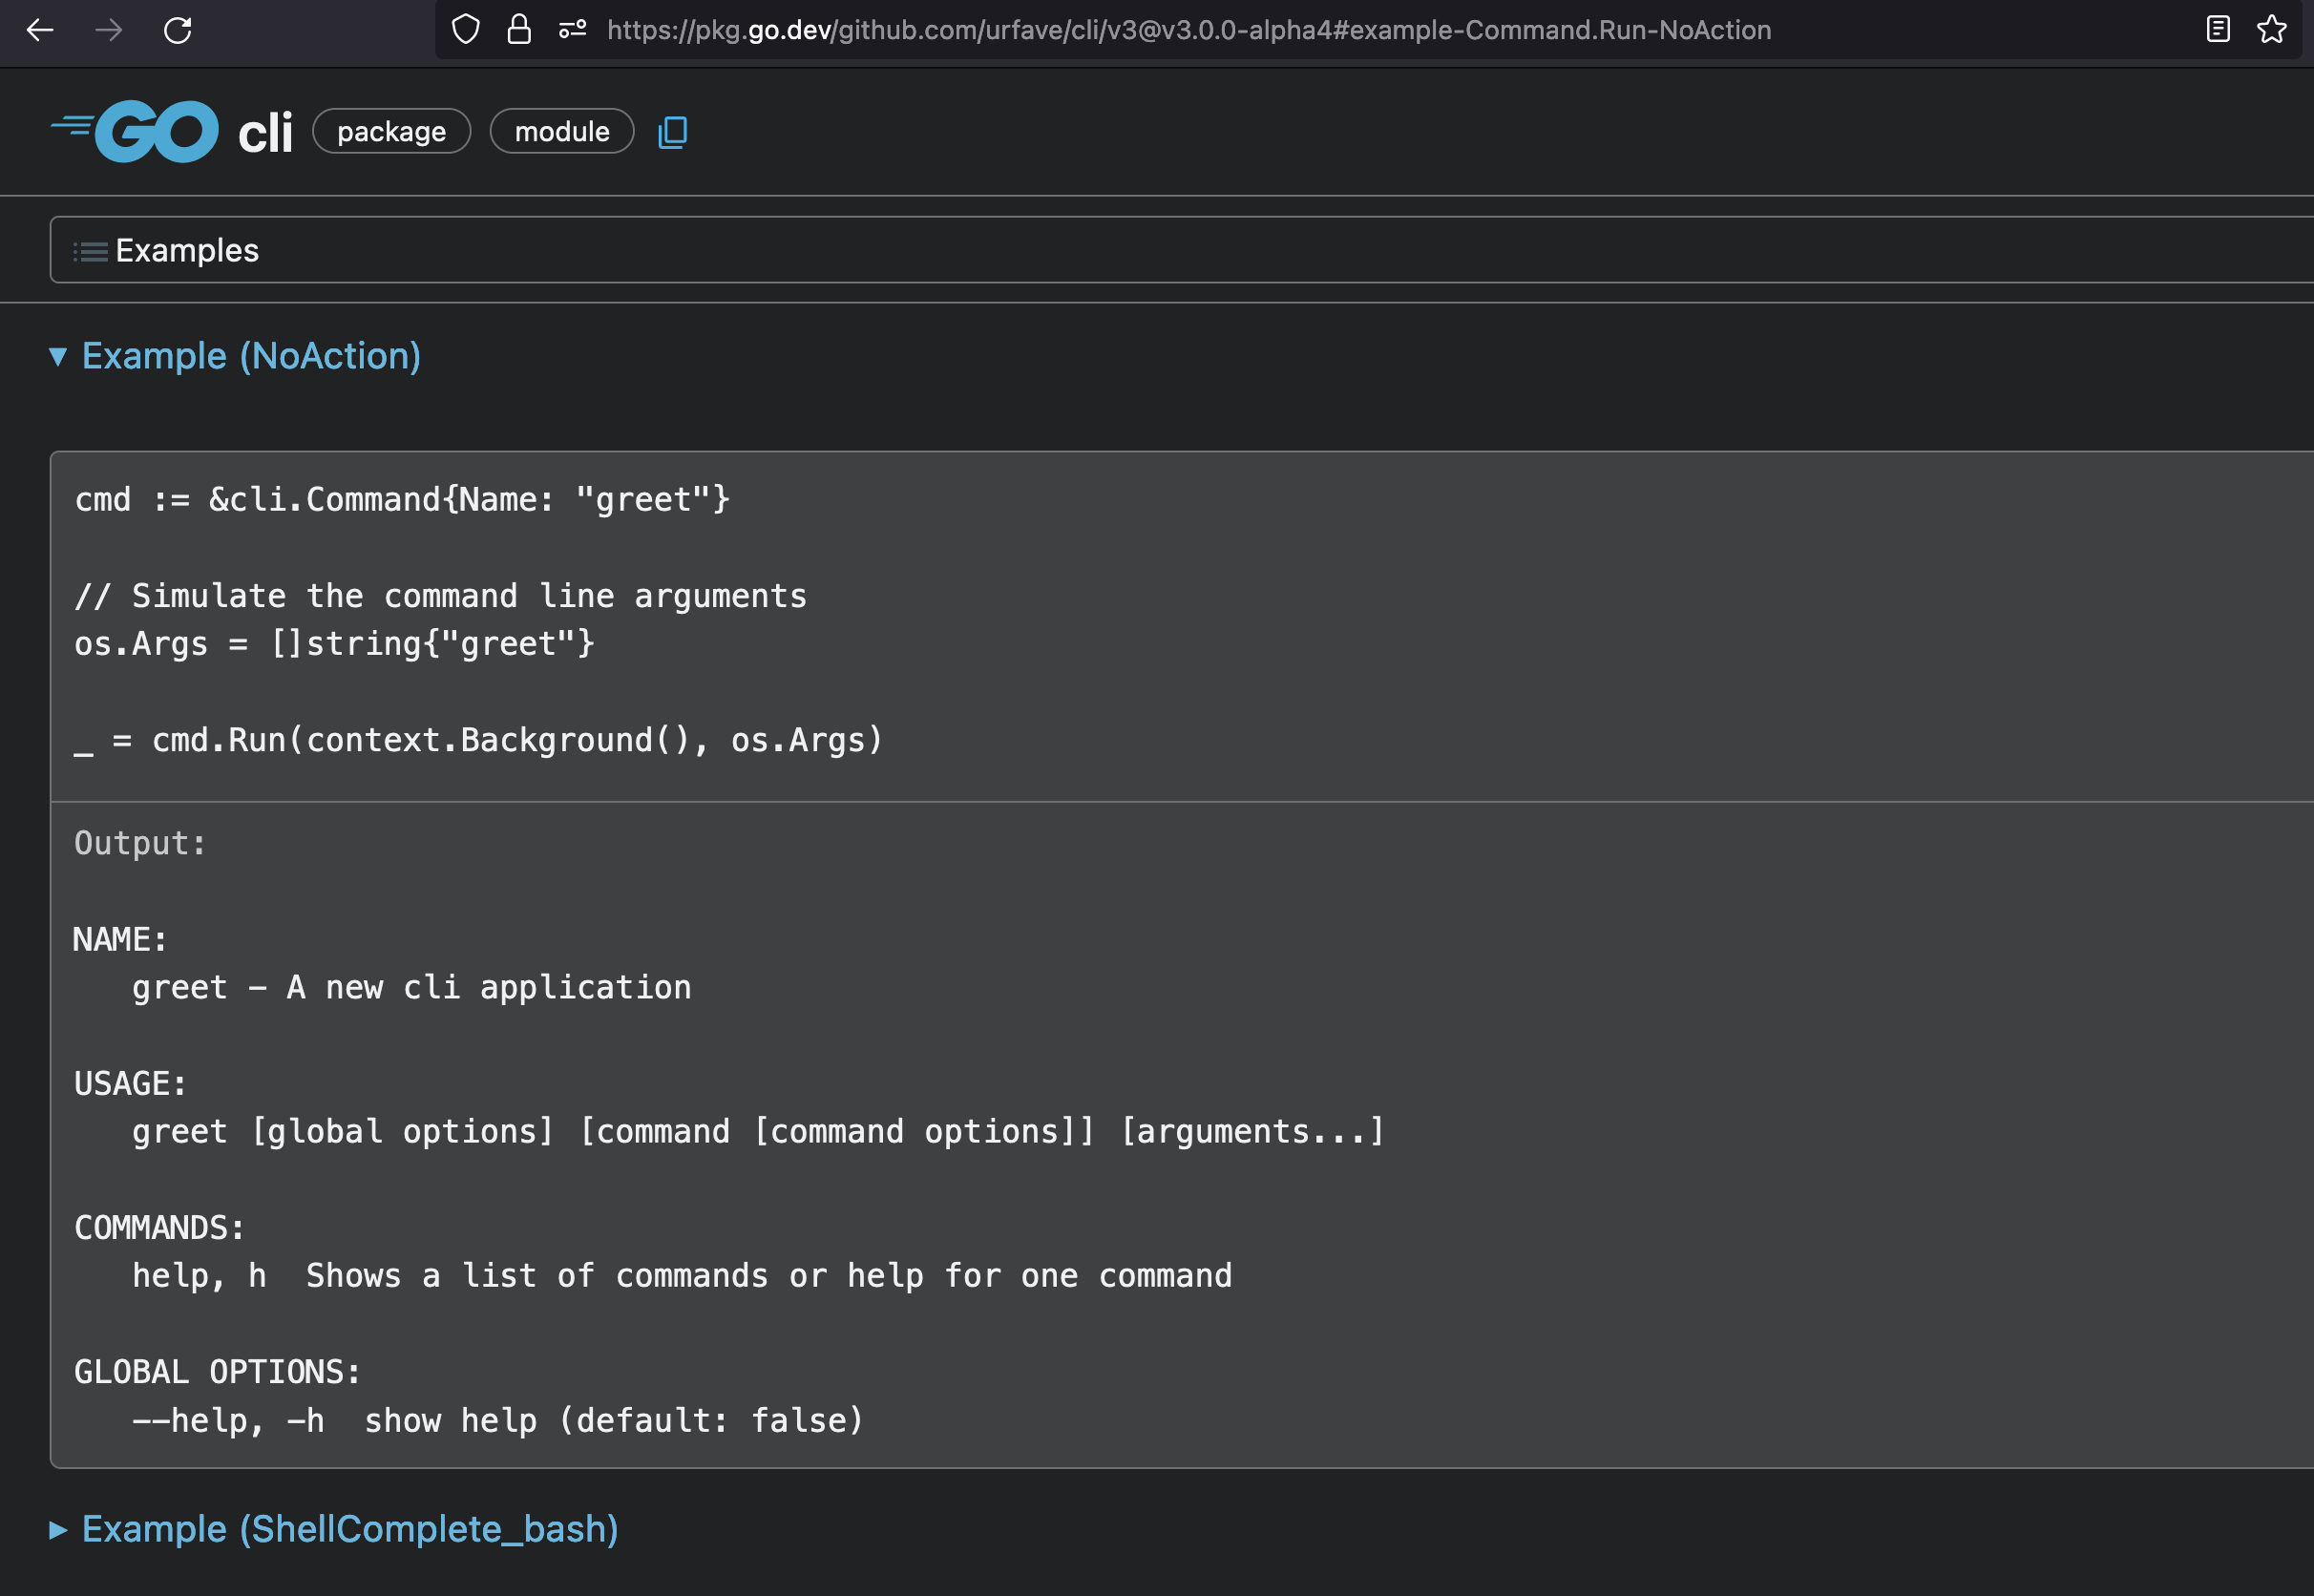
Task: Expand the Example (ShellComplete_bash) section
Action: (x=58, y=1529)
